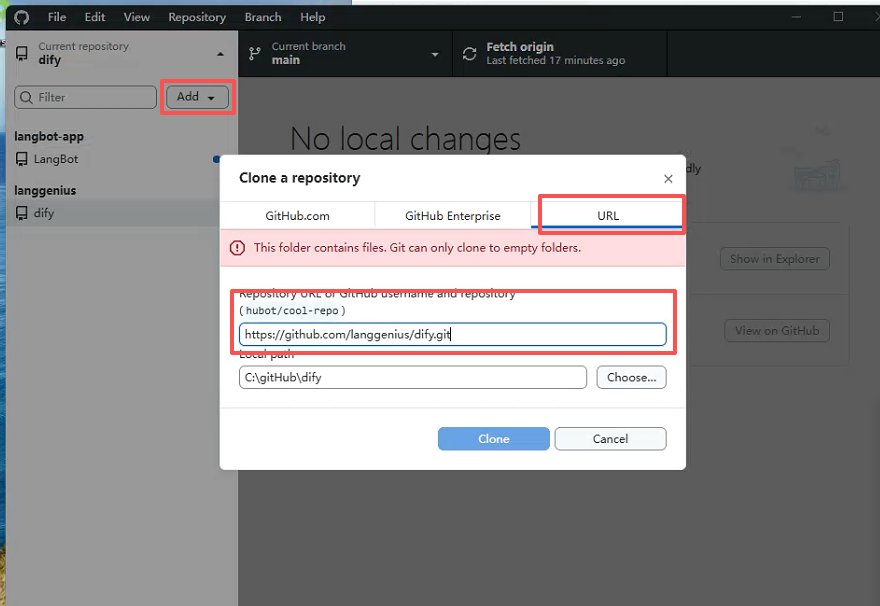The height and width of the screenshot is (606, 880).
Task: Cancel the clone dialog
Action: pos(611,439)
